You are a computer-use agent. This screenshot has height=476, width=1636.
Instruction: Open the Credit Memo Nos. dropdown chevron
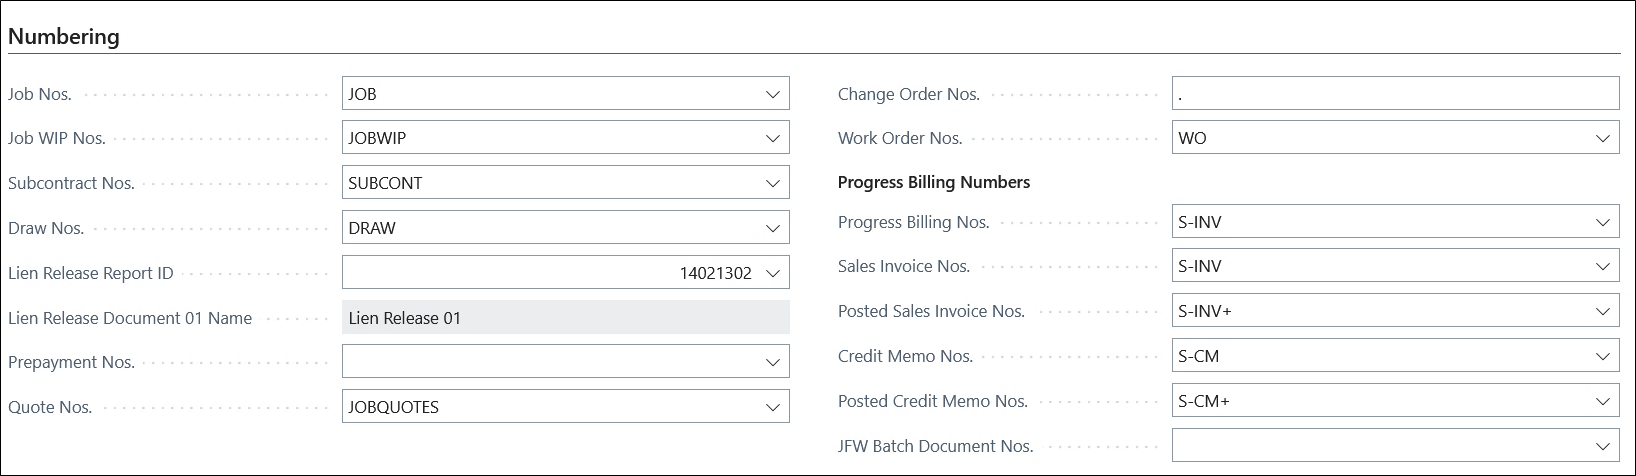[1602, 356]
